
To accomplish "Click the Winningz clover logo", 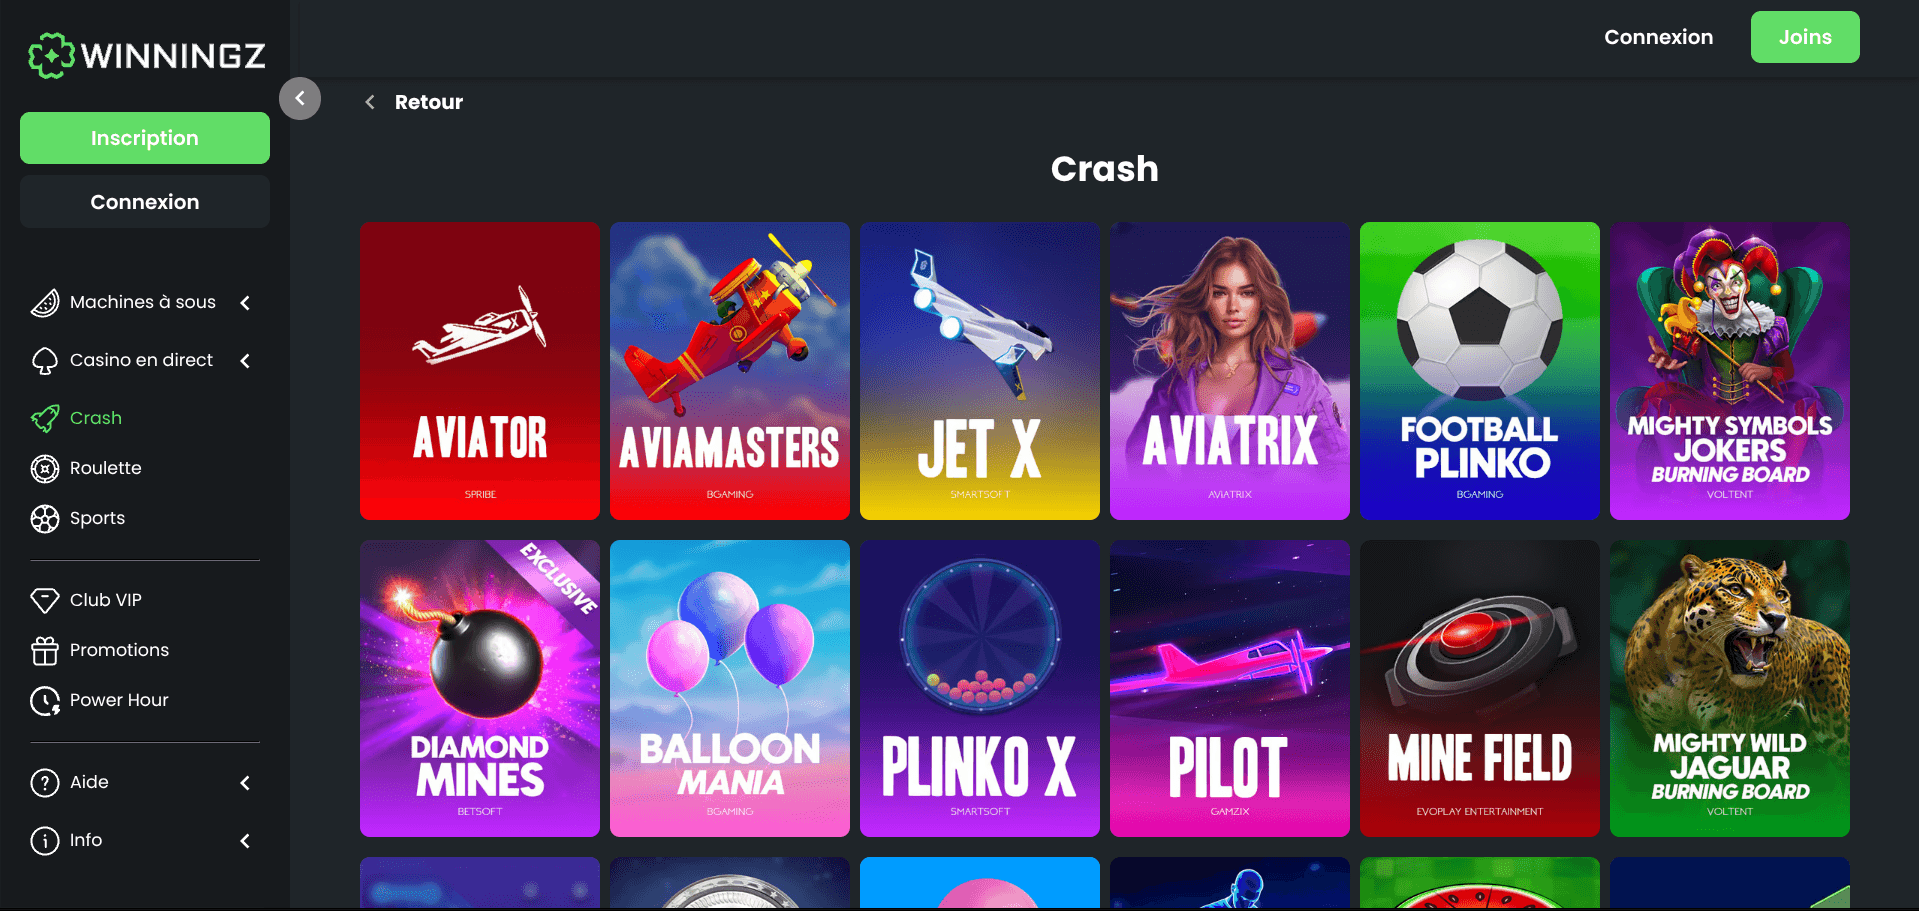I will coord(51,55).
